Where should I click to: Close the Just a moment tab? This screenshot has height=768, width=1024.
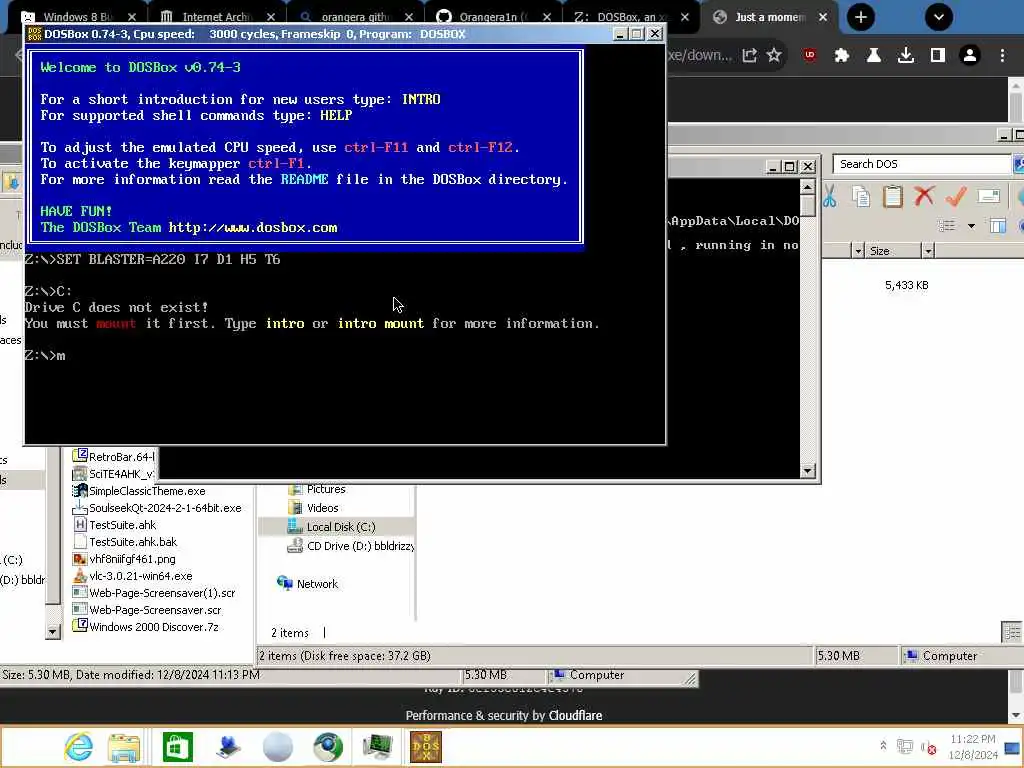(x=823, y=17)
